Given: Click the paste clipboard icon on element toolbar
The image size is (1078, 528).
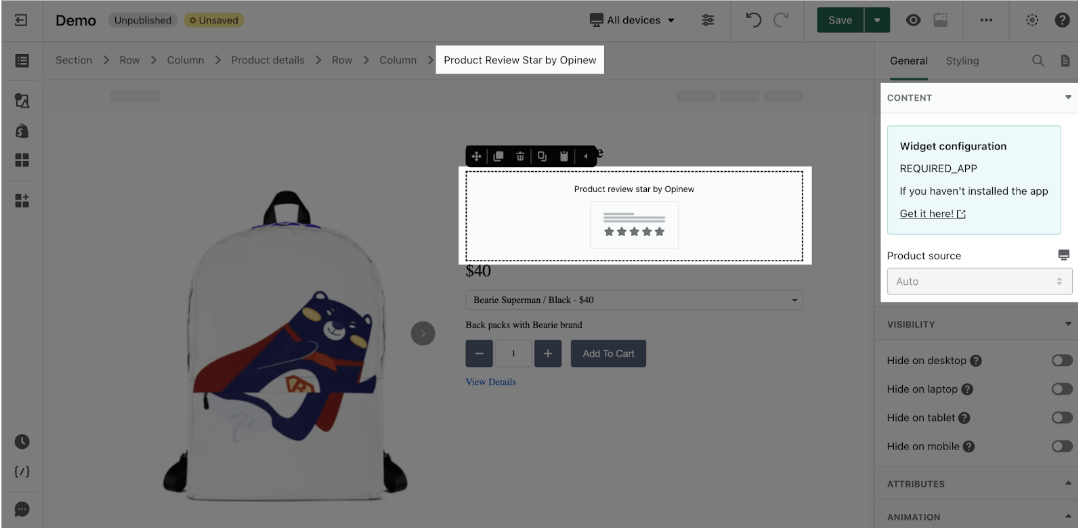Looking at the screenshot, I should (564, 156).
